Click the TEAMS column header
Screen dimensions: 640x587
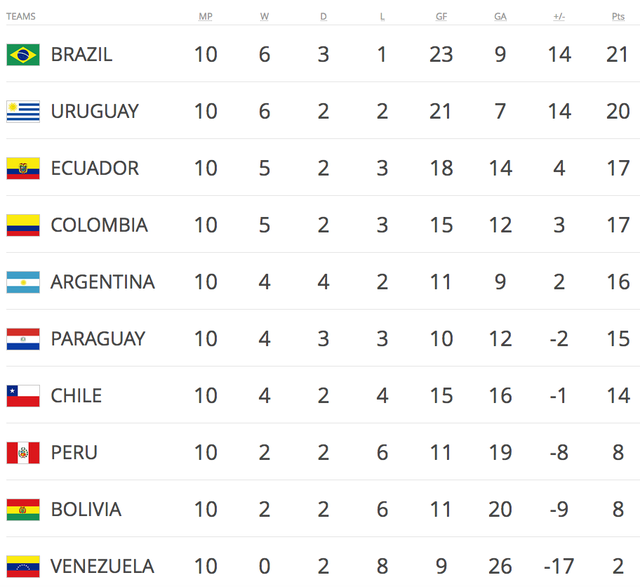(21, 17)
